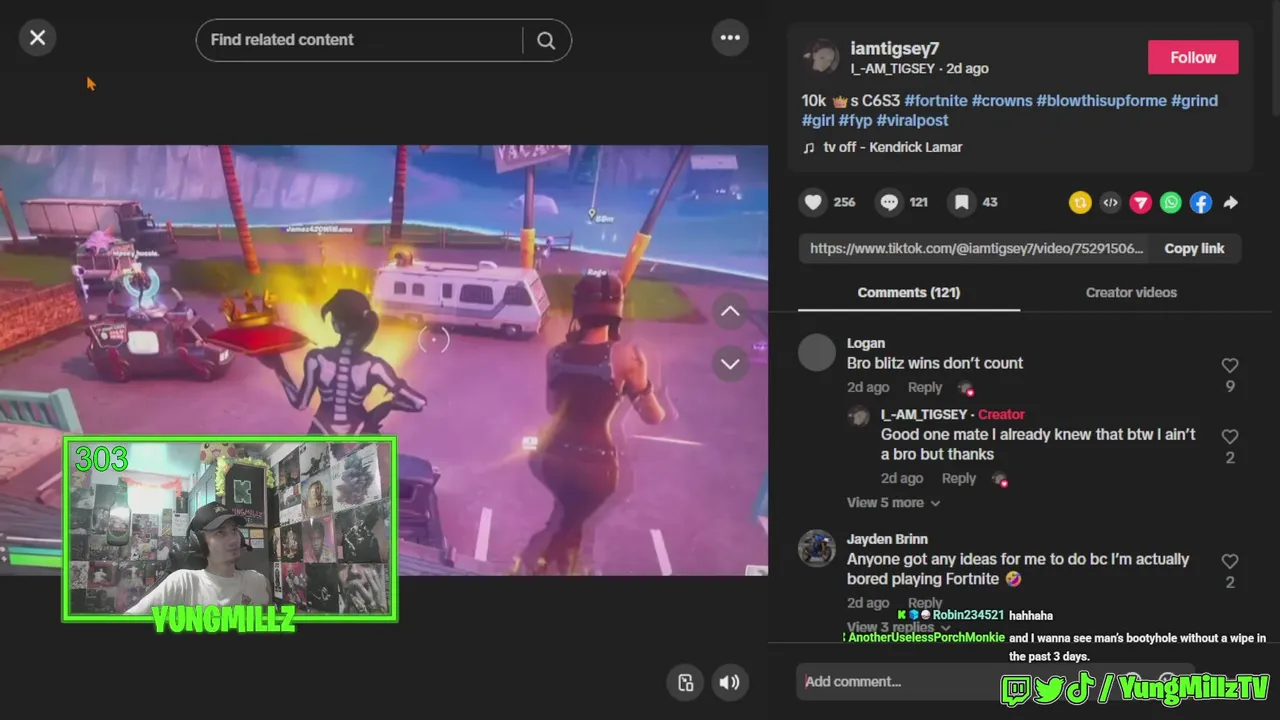The height and width of the screenshot is (720, 1280).
Task: Reply to Logan's comment
Action: pos(925,387)
